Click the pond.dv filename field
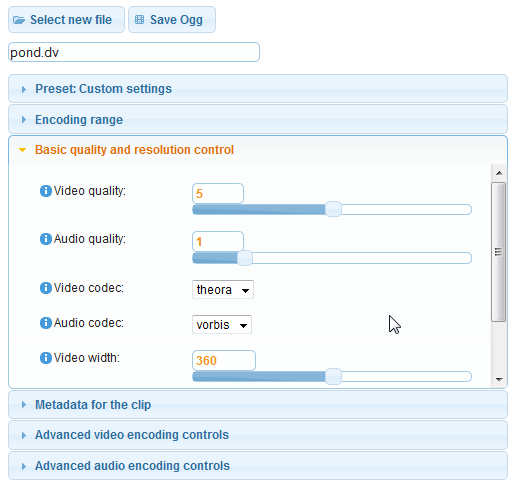515x486 pixels. (x=134, y=52)
